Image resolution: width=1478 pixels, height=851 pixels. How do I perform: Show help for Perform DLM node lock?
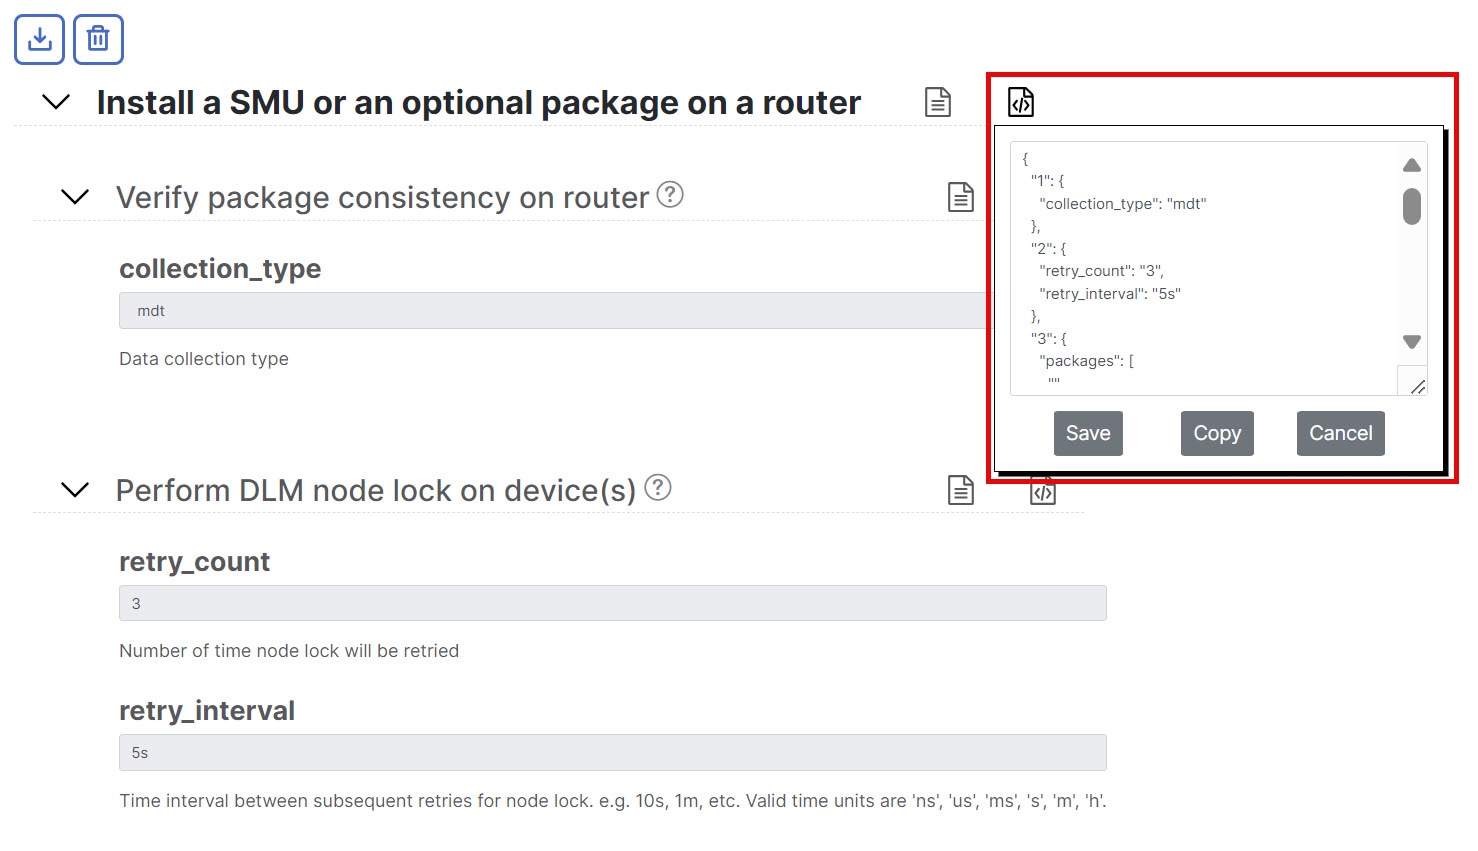point(658,487)
